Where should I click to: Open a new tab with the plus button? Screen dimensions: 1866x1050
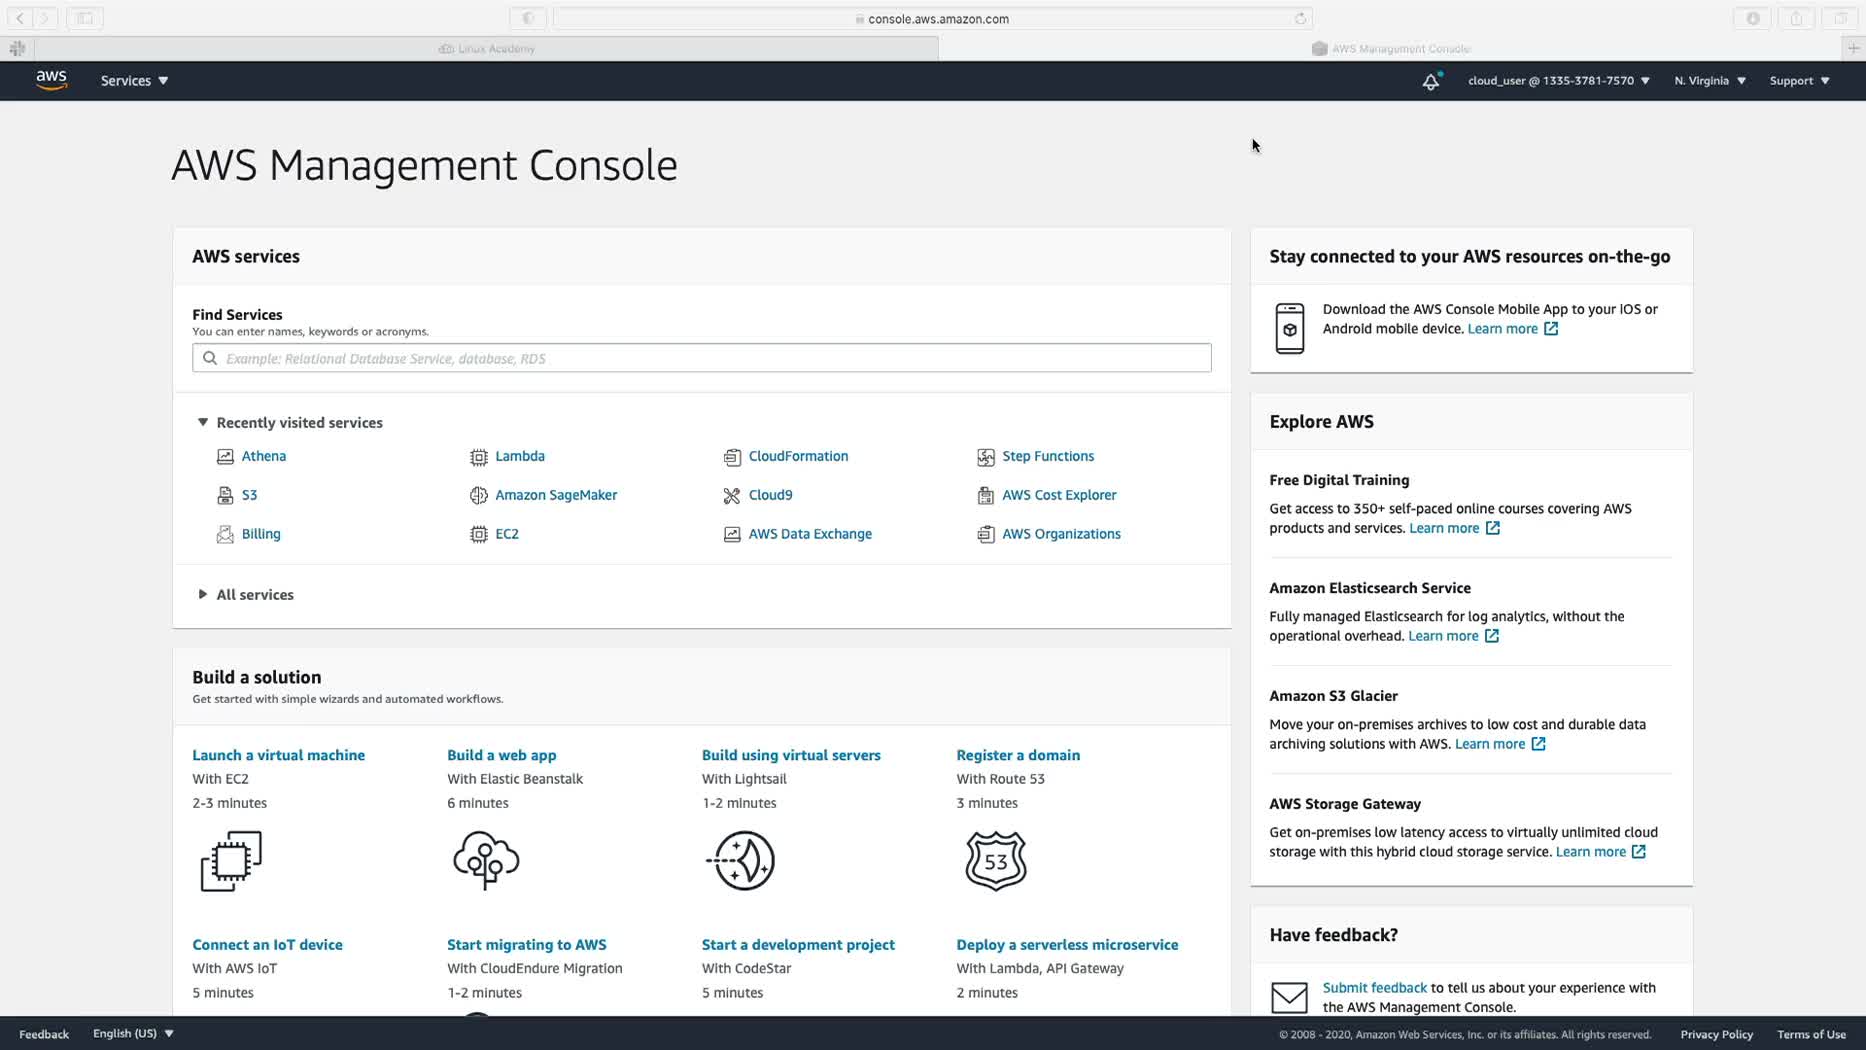(1853, 48)
